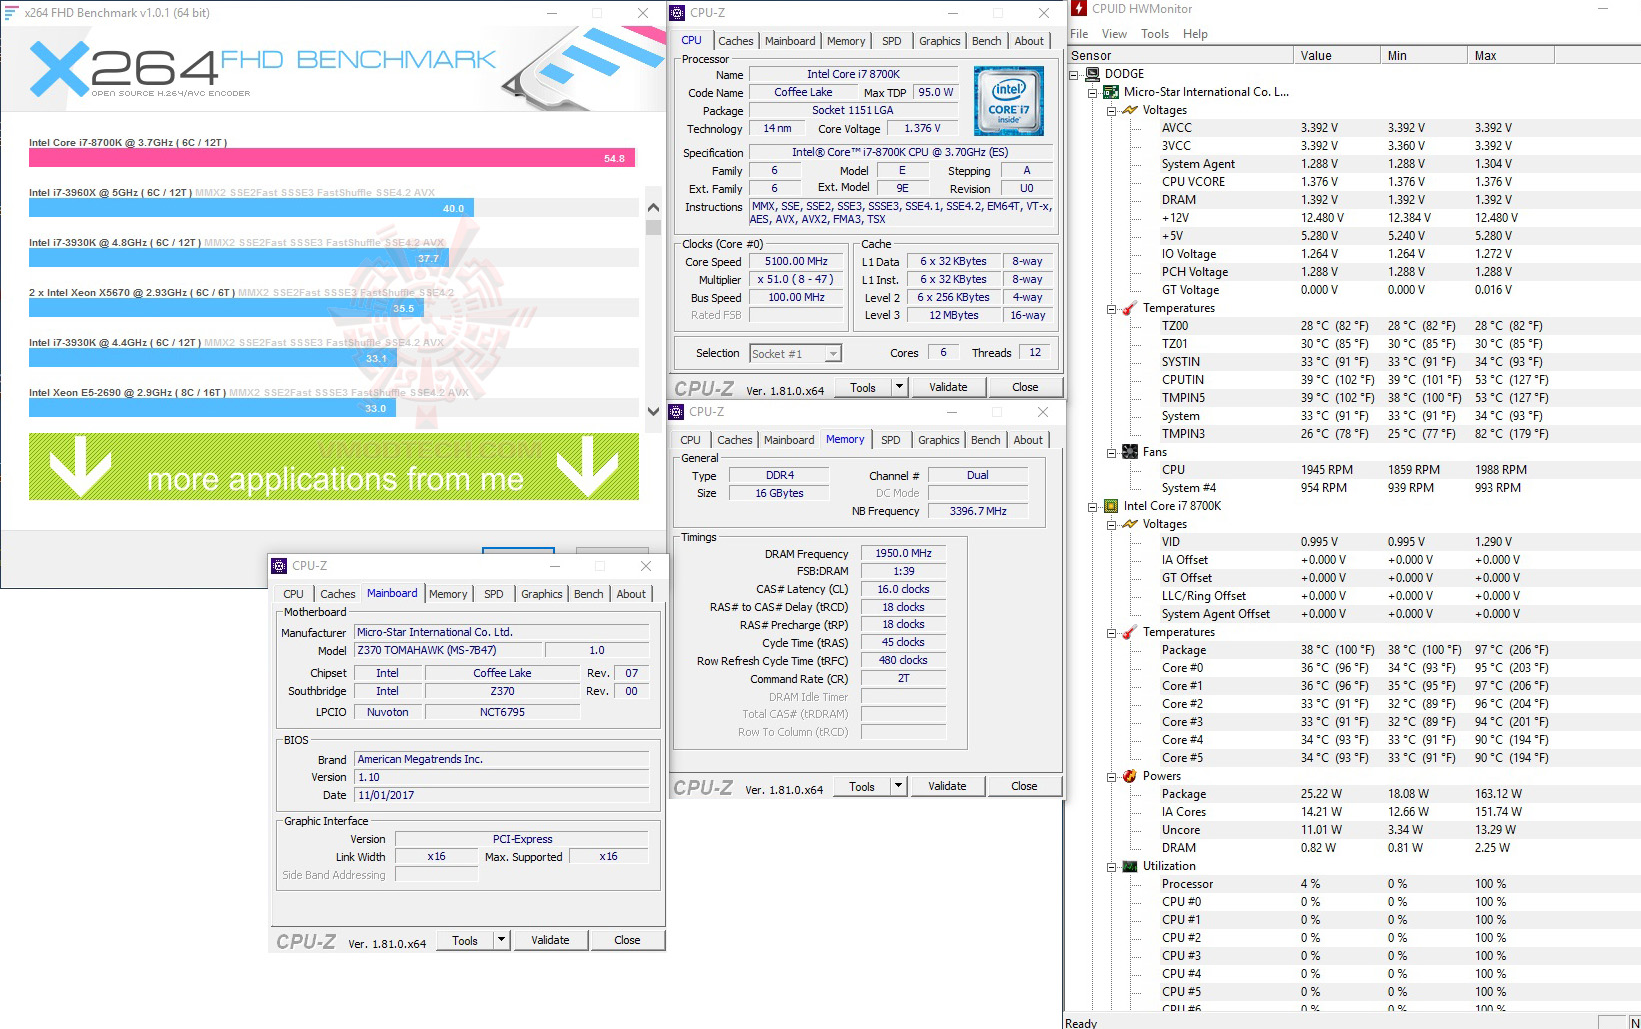The width and height of the screenshot is (1641, 1029).
Task: Click Close in the CPU-Z Mainboard window
Action: click(x=627, y=940)
